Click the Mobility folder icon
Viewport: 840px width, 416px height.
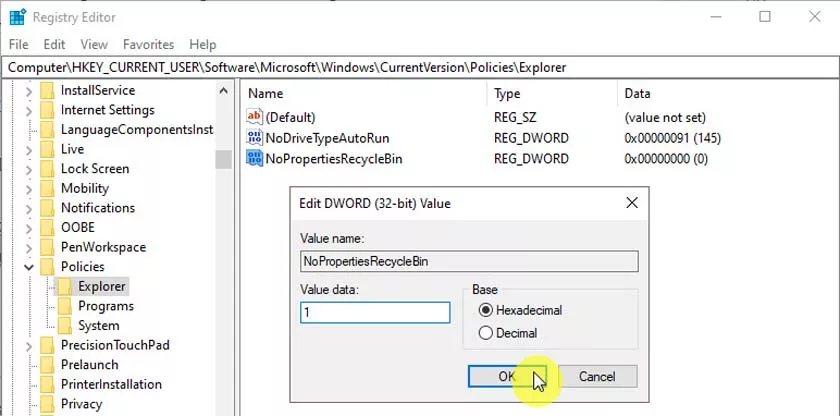[x=48, y=188]
